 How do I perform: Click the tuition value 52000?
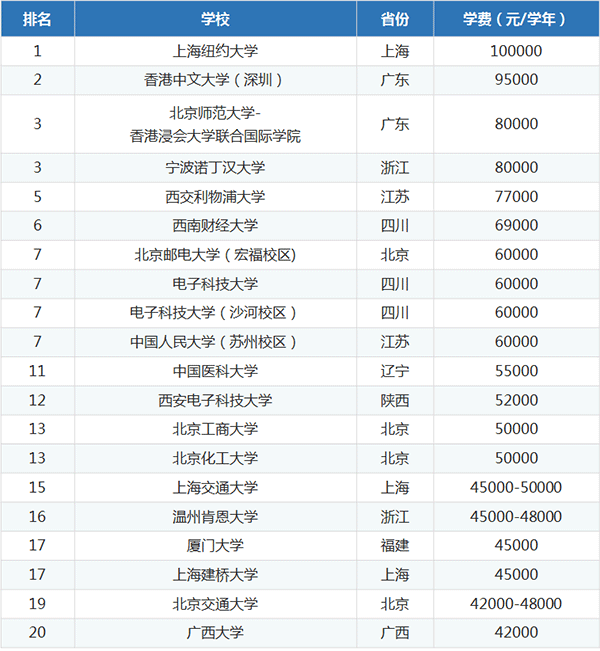click(x=516, y=400)
